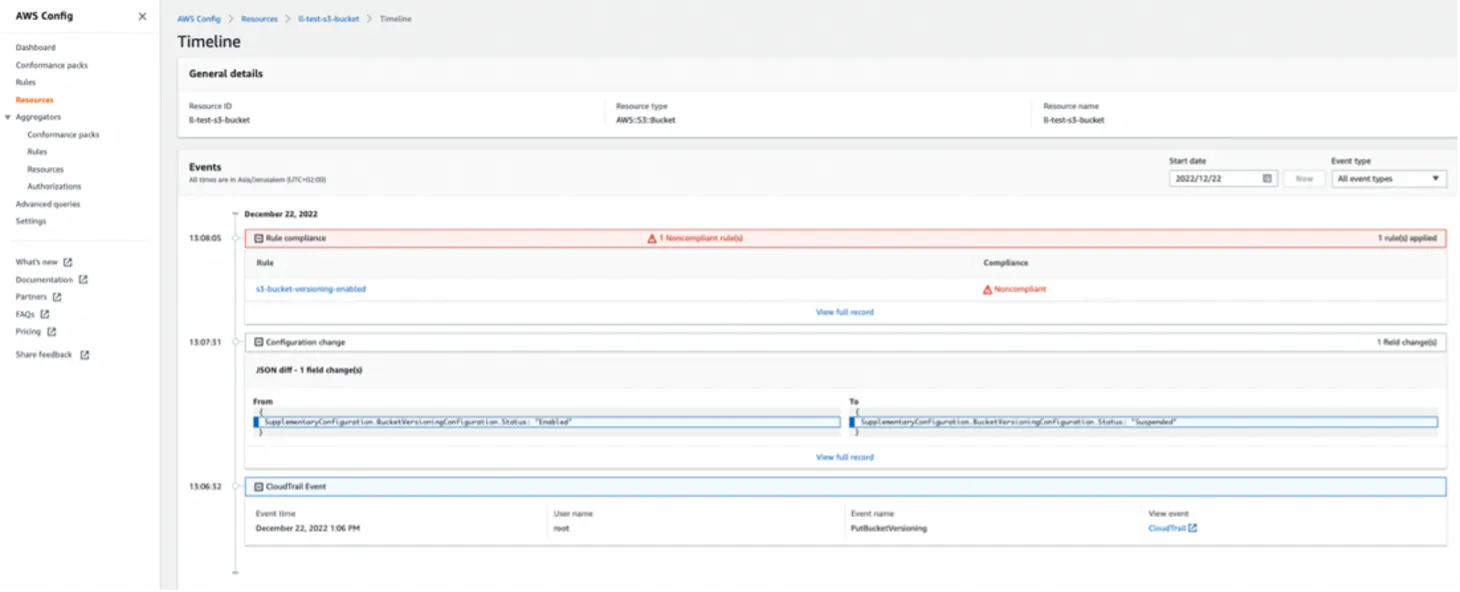Select the root user name value
1460x592 pixels.
click(x=562, y=528)
